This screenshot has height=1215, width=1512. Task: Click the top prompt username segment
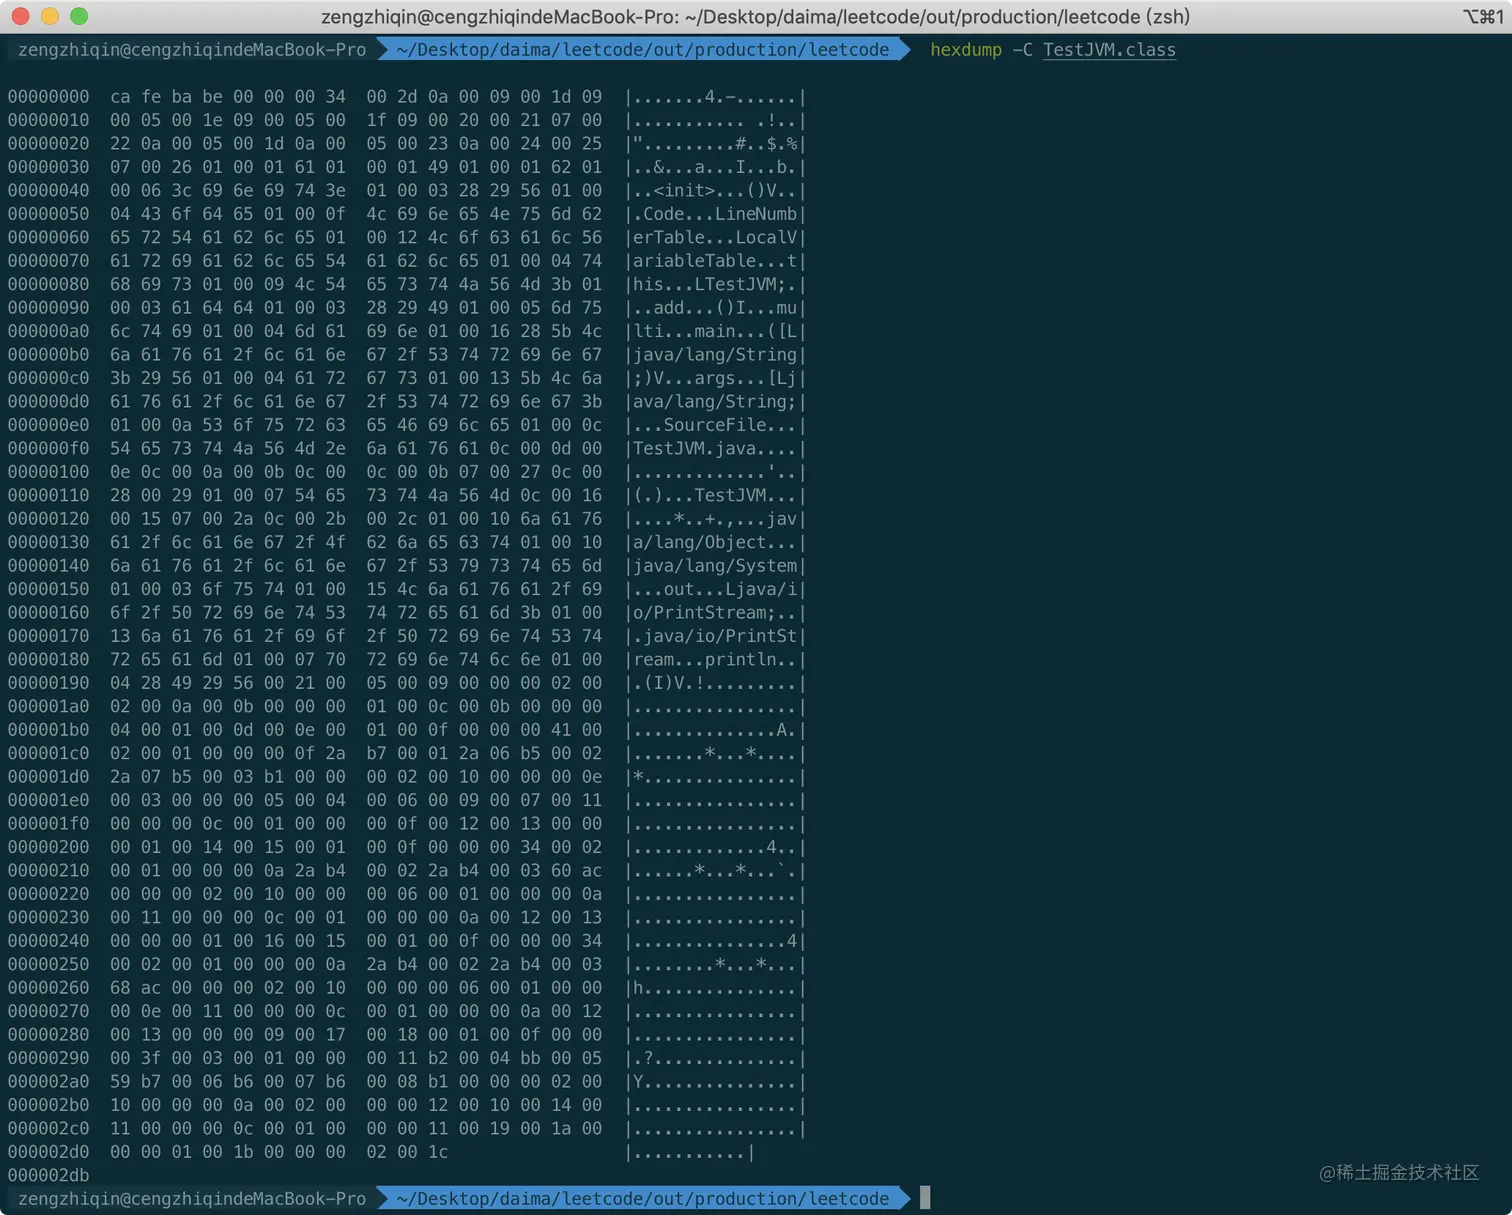click(192, 50)
